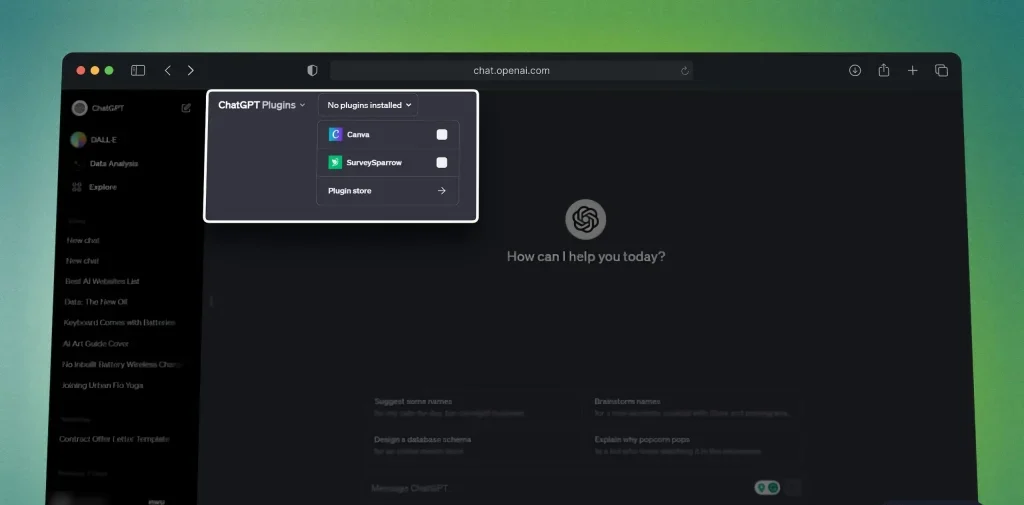Open the Plugin store entry
The height and width of the screenshot is (505, 1024).
coord(387,191)
